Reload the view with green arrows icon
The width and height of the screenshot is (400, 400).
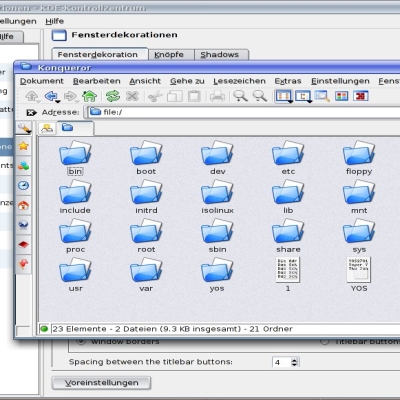(x=113, y=96)
